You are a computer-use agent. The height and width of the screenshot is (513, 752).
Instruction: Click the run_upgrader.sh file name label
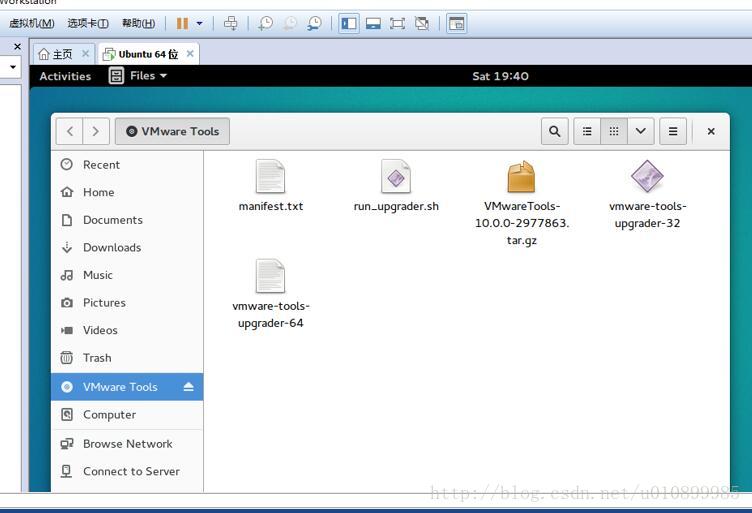coord(396,207)
